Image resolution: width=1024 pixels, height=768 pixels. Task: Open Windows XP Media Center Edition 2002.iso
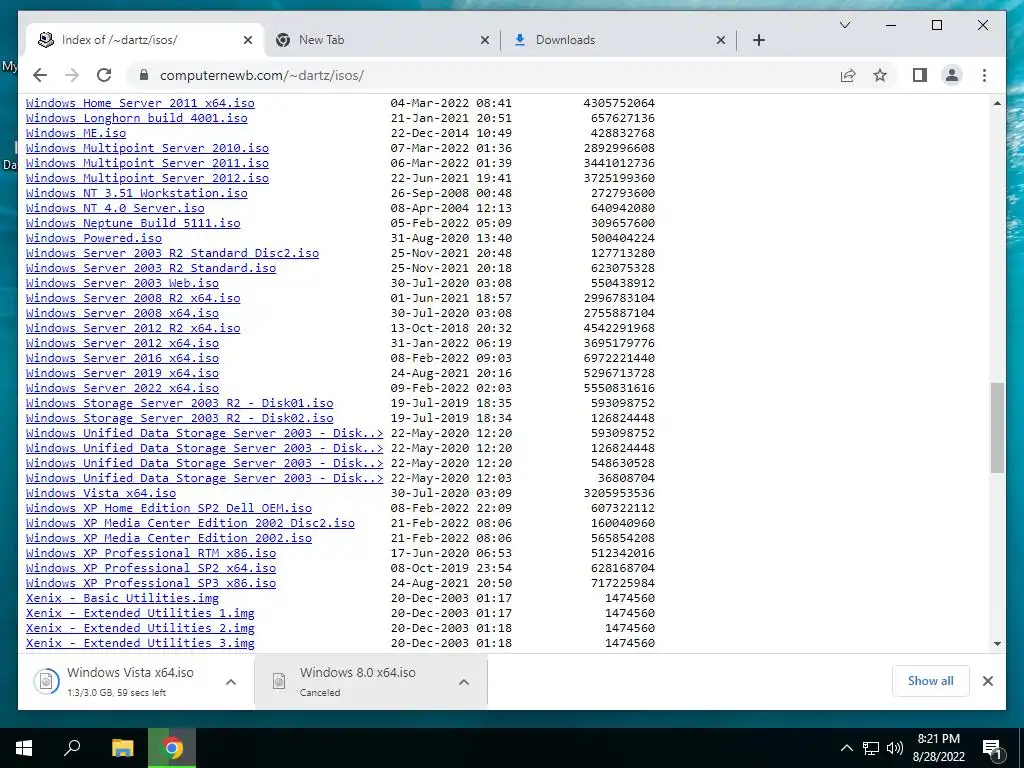click(x=168, y=539)
